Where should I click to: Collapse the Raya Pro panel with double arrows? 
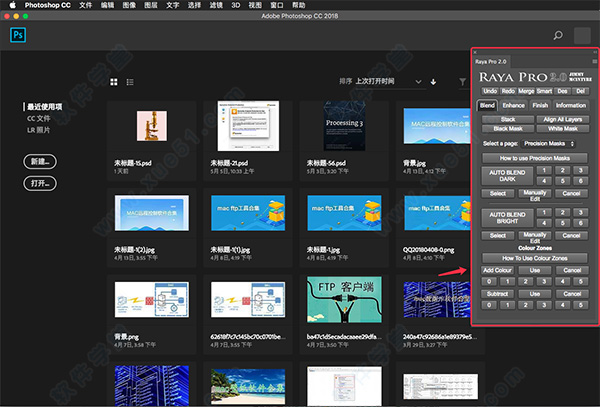pos(595,52)
